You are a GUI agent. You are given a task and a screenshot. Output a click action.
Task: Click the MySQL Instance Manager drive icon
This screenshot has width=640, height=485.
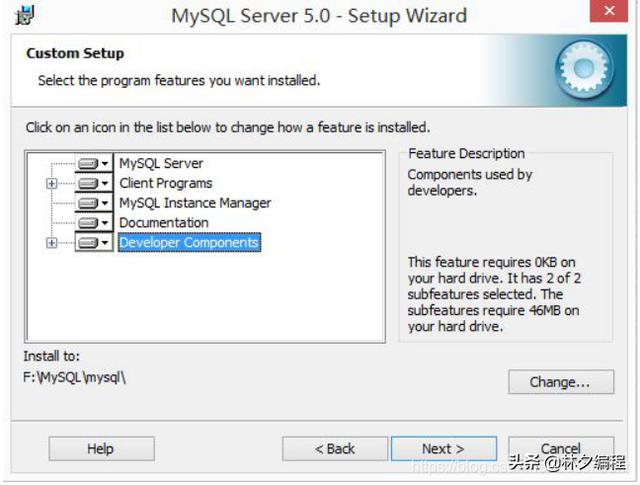click(x=88, y=203)
